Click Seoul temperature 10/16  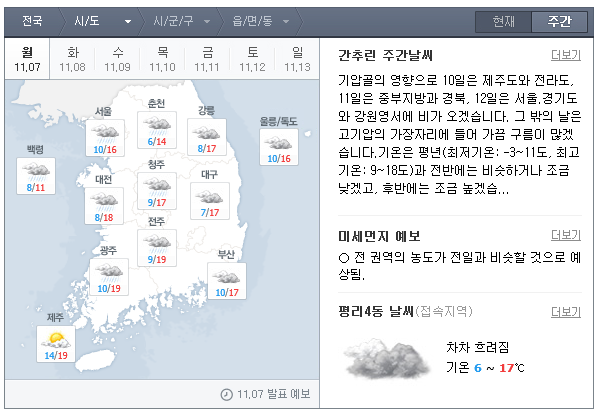pos(105,150)
